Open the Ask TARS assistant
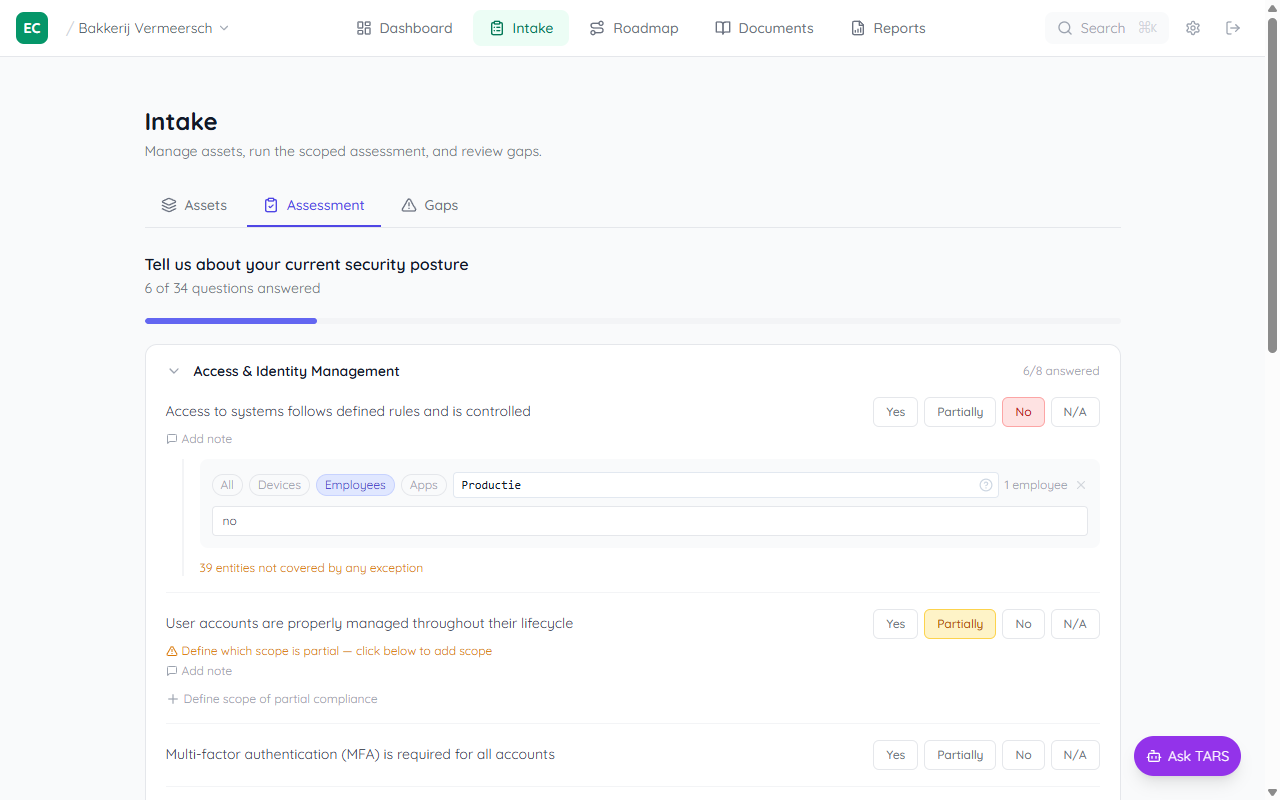 coord(1187,756)
